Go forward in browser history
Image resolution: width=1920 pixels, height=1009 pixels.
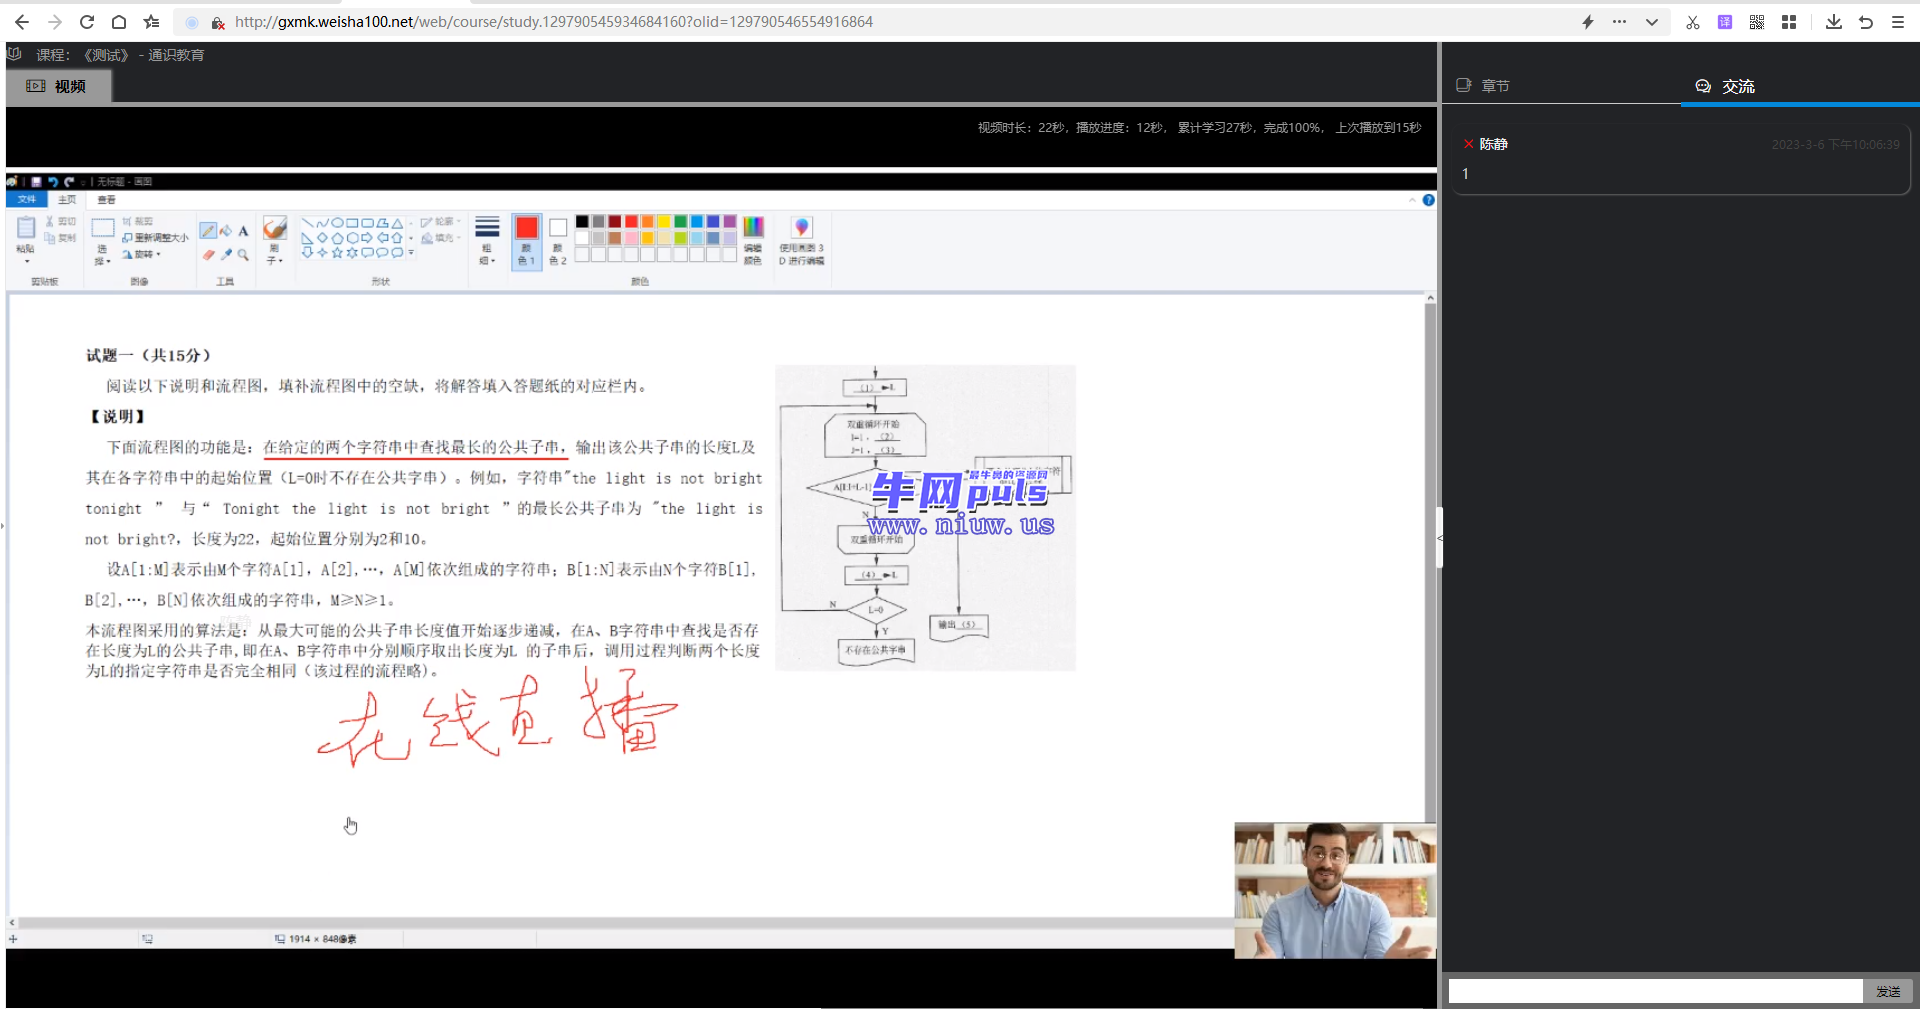[54, 22]
